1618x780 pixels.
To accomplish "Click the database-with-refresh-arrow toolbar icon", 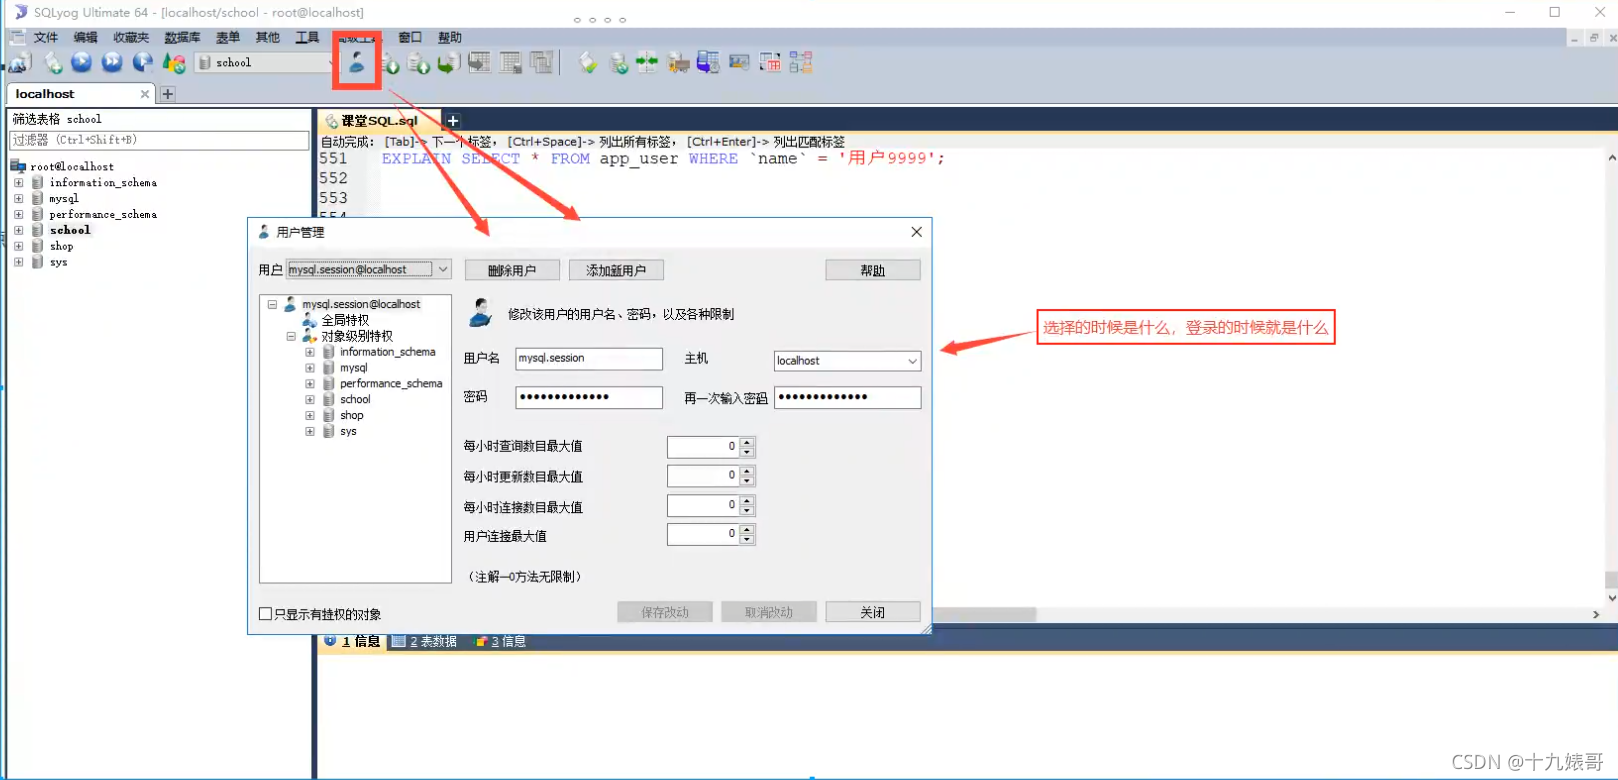I will [619, 63].
